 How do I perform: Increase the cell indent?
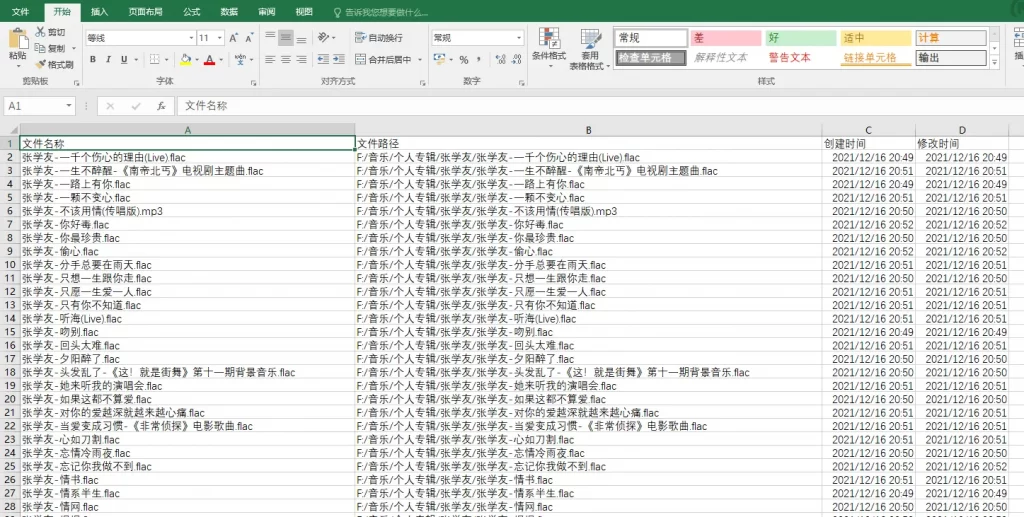(338, 59)
